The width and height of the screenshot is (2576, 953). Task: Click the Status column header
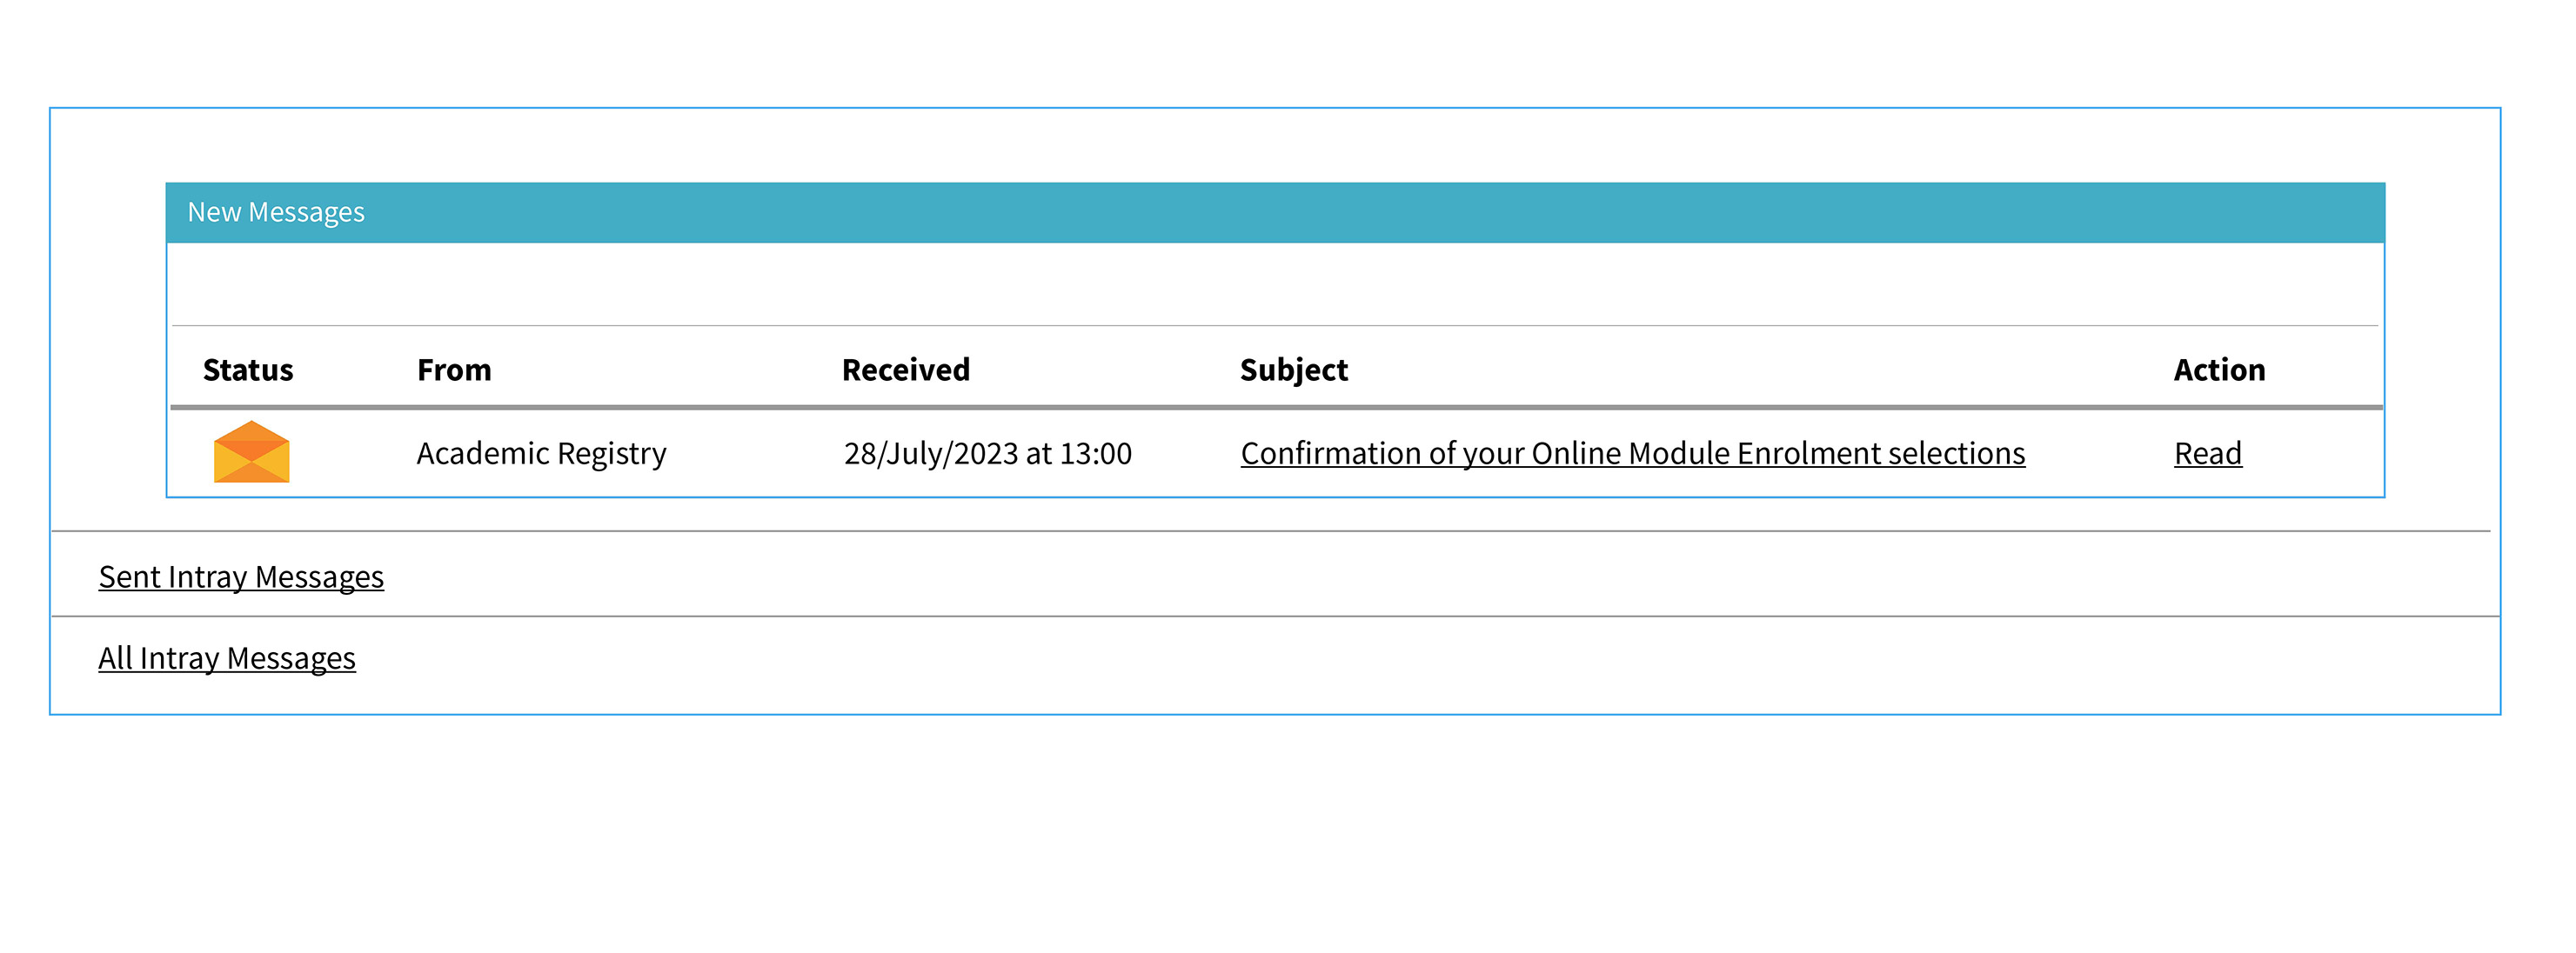pyautogui.click(x=248, y=370)
